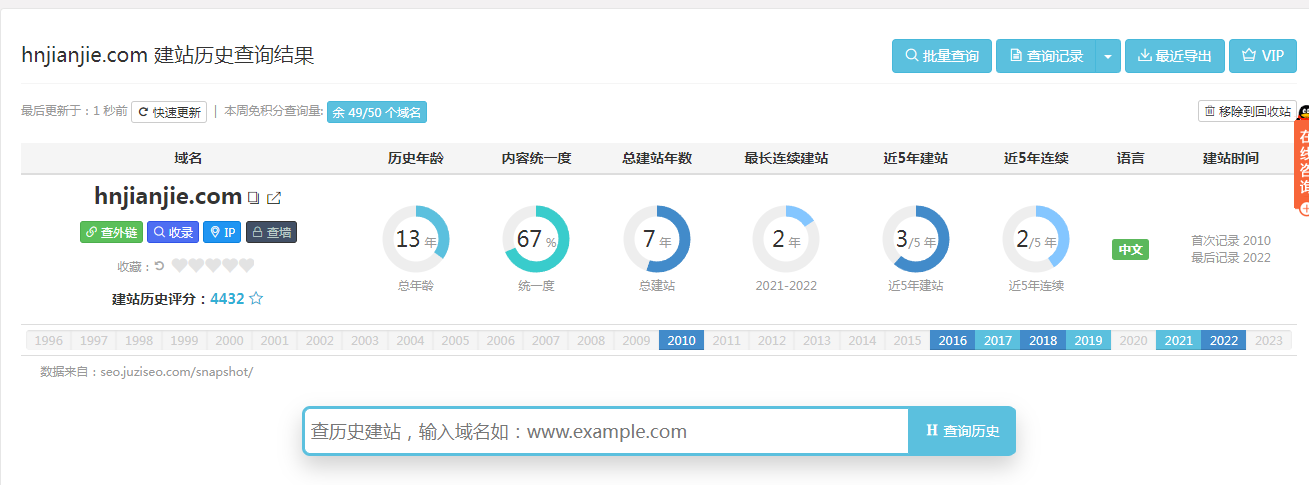The image size is (1309, 485).
Task: Open the VIP button
Action: point(1263,56)
